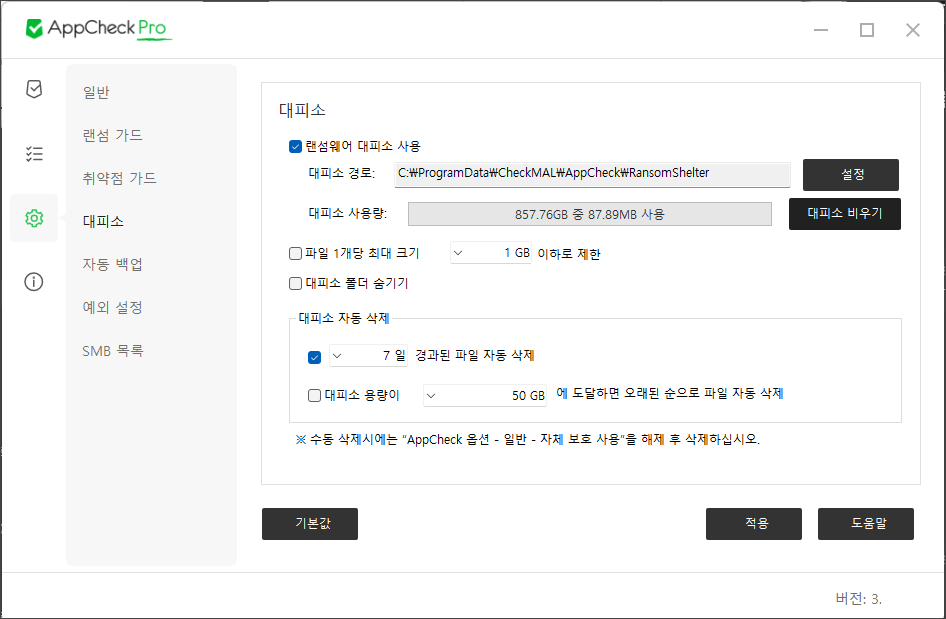Open the shield protection status sidebar icon
This screenshot has height=619, width=946.
(34, 90)
